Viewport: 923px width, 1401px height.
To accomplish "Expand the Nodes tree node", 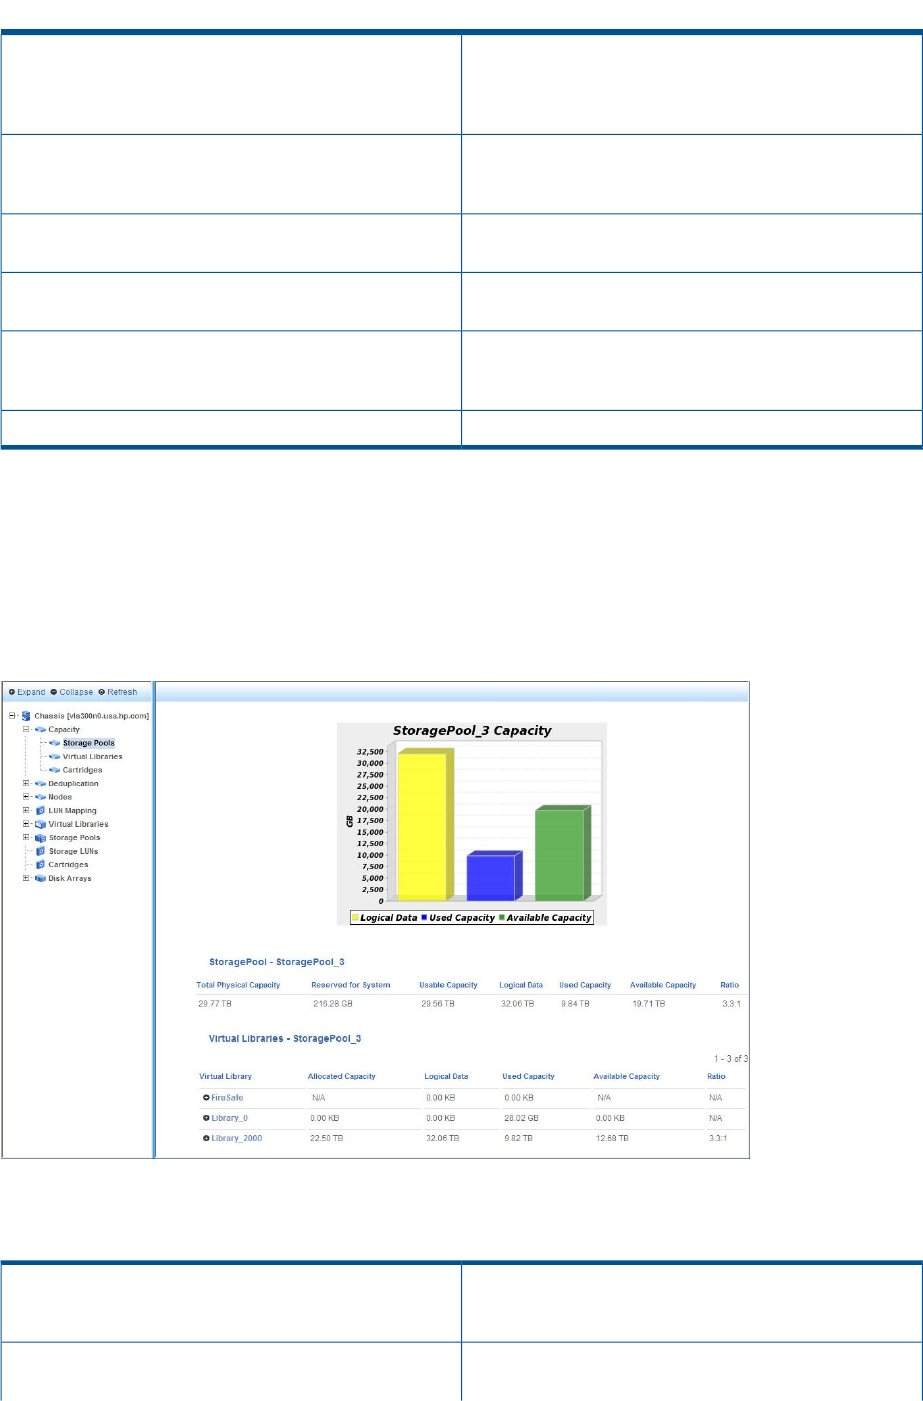I will [26, 797].
